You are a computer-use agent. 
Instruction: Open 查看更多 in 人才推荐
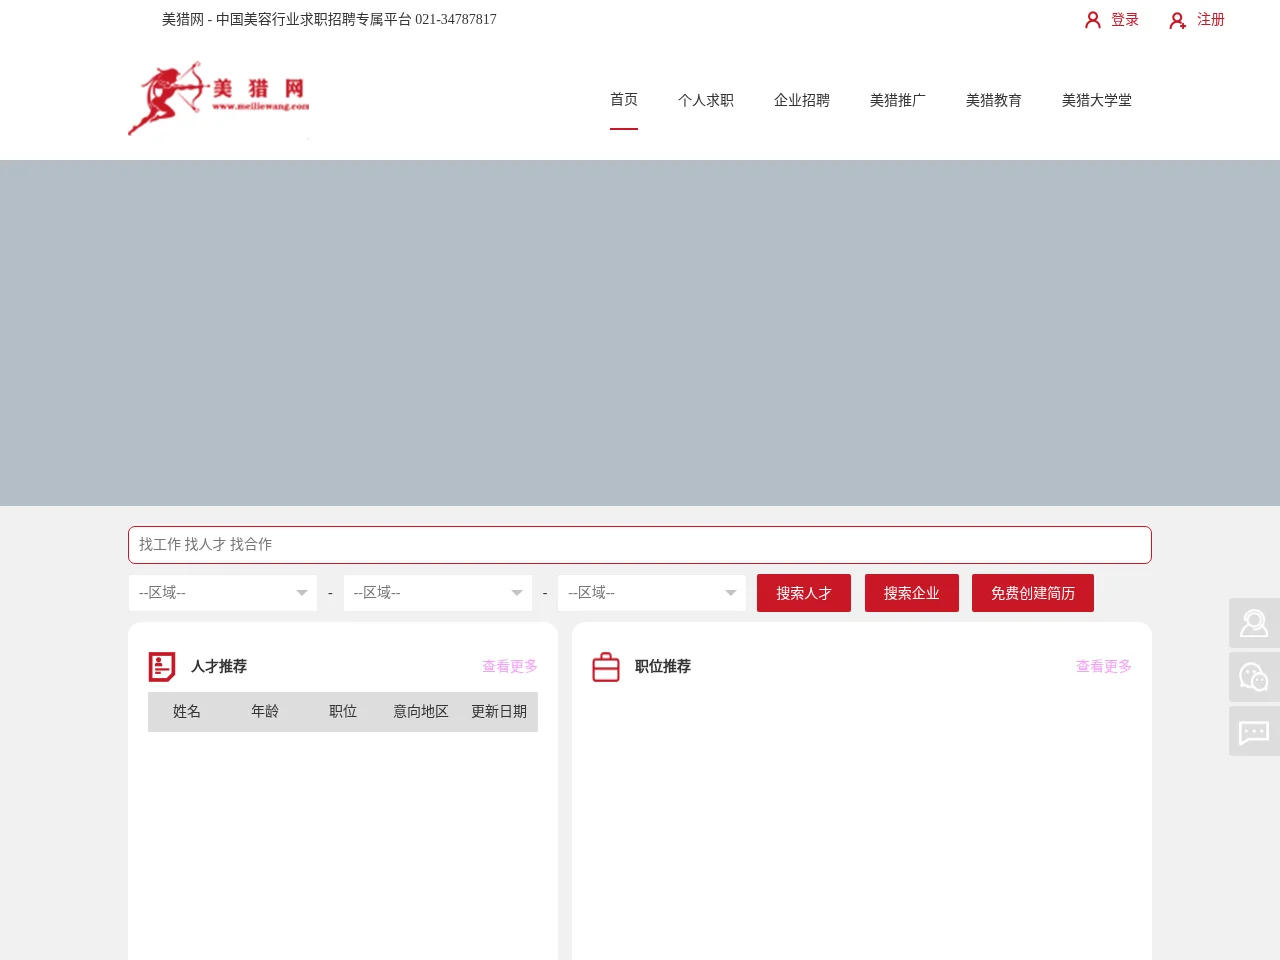(510, 667)
